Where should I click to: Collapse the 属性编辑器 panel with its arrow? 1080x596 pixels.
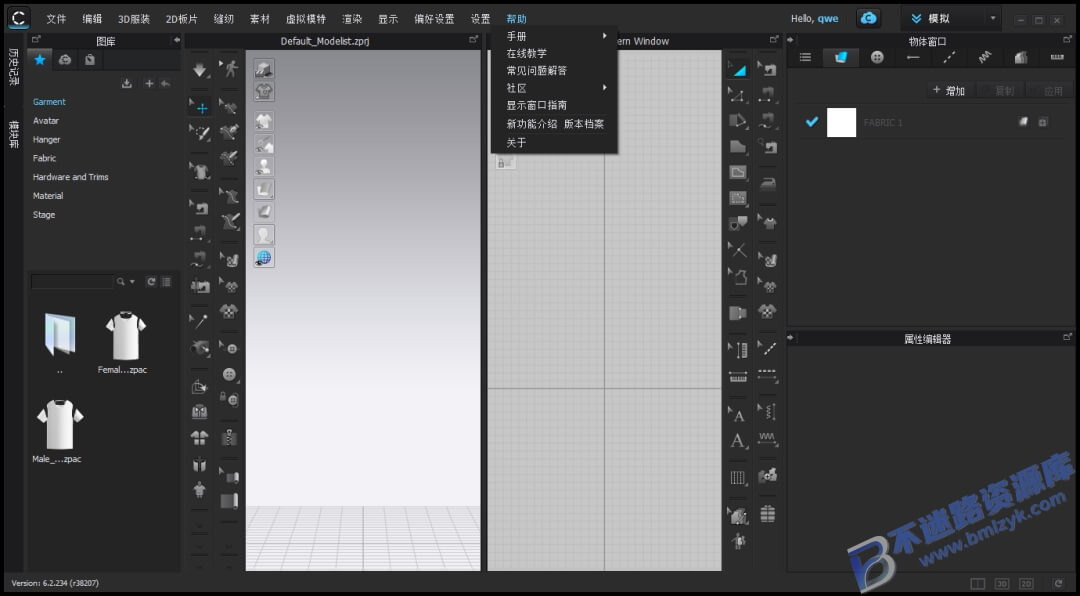[x=791, y=338]
